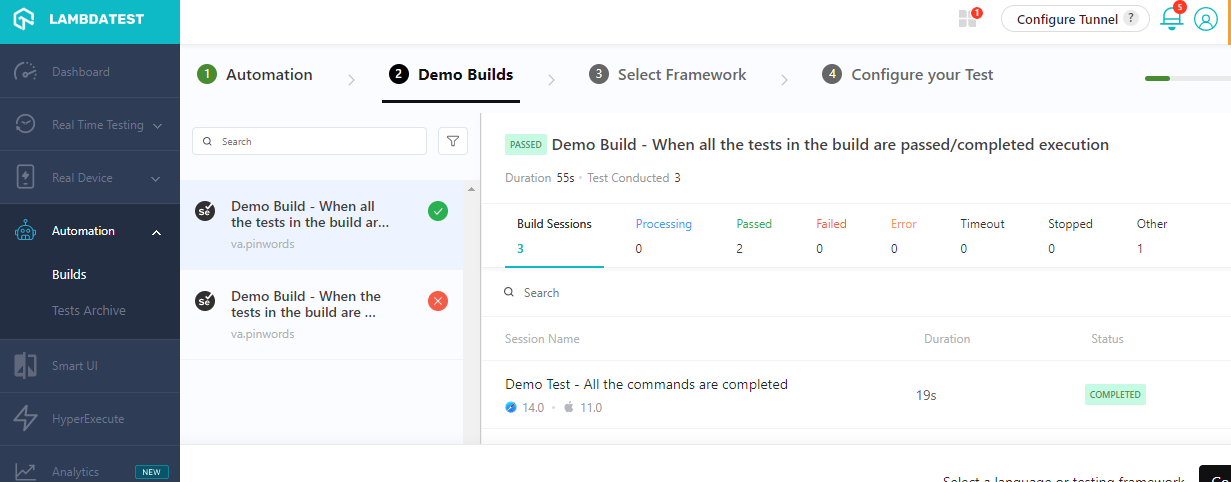Click the Apple 11.0 OS icon
This screenshot has height=482, width=1231.
[569, 408]
